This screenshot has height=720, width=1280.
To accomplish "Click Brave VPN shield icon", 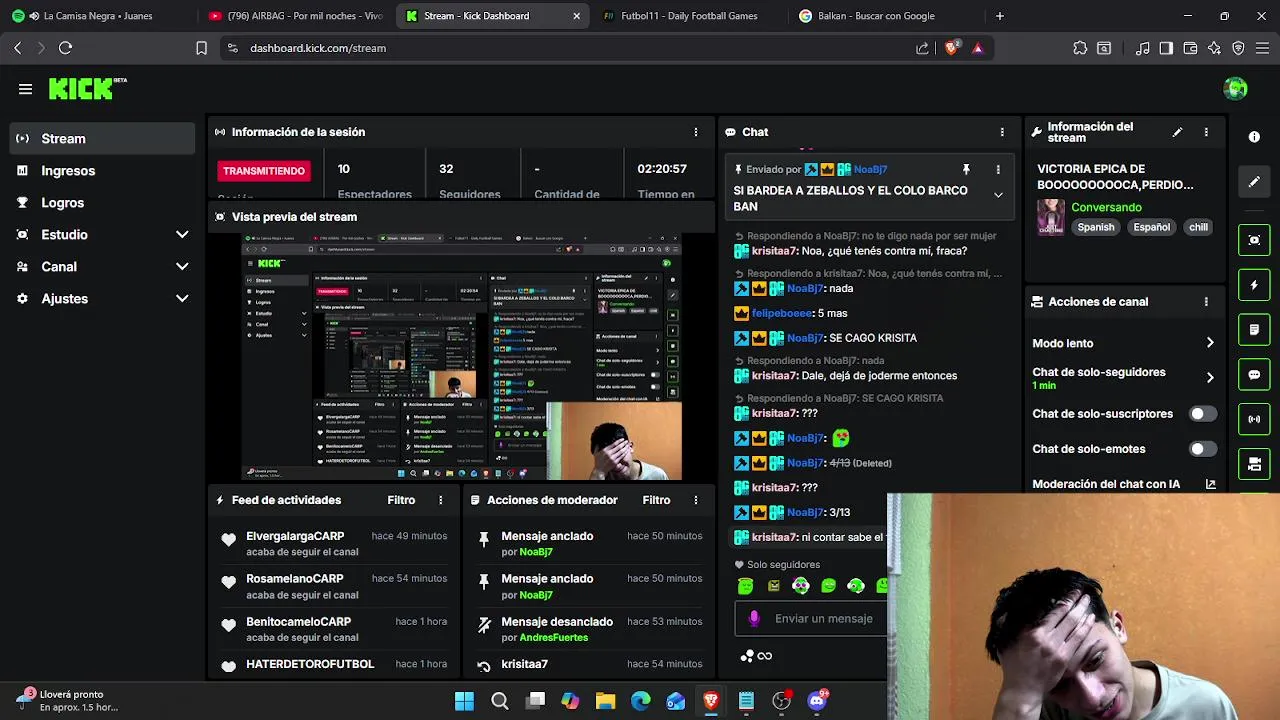I will [1238, 48].
